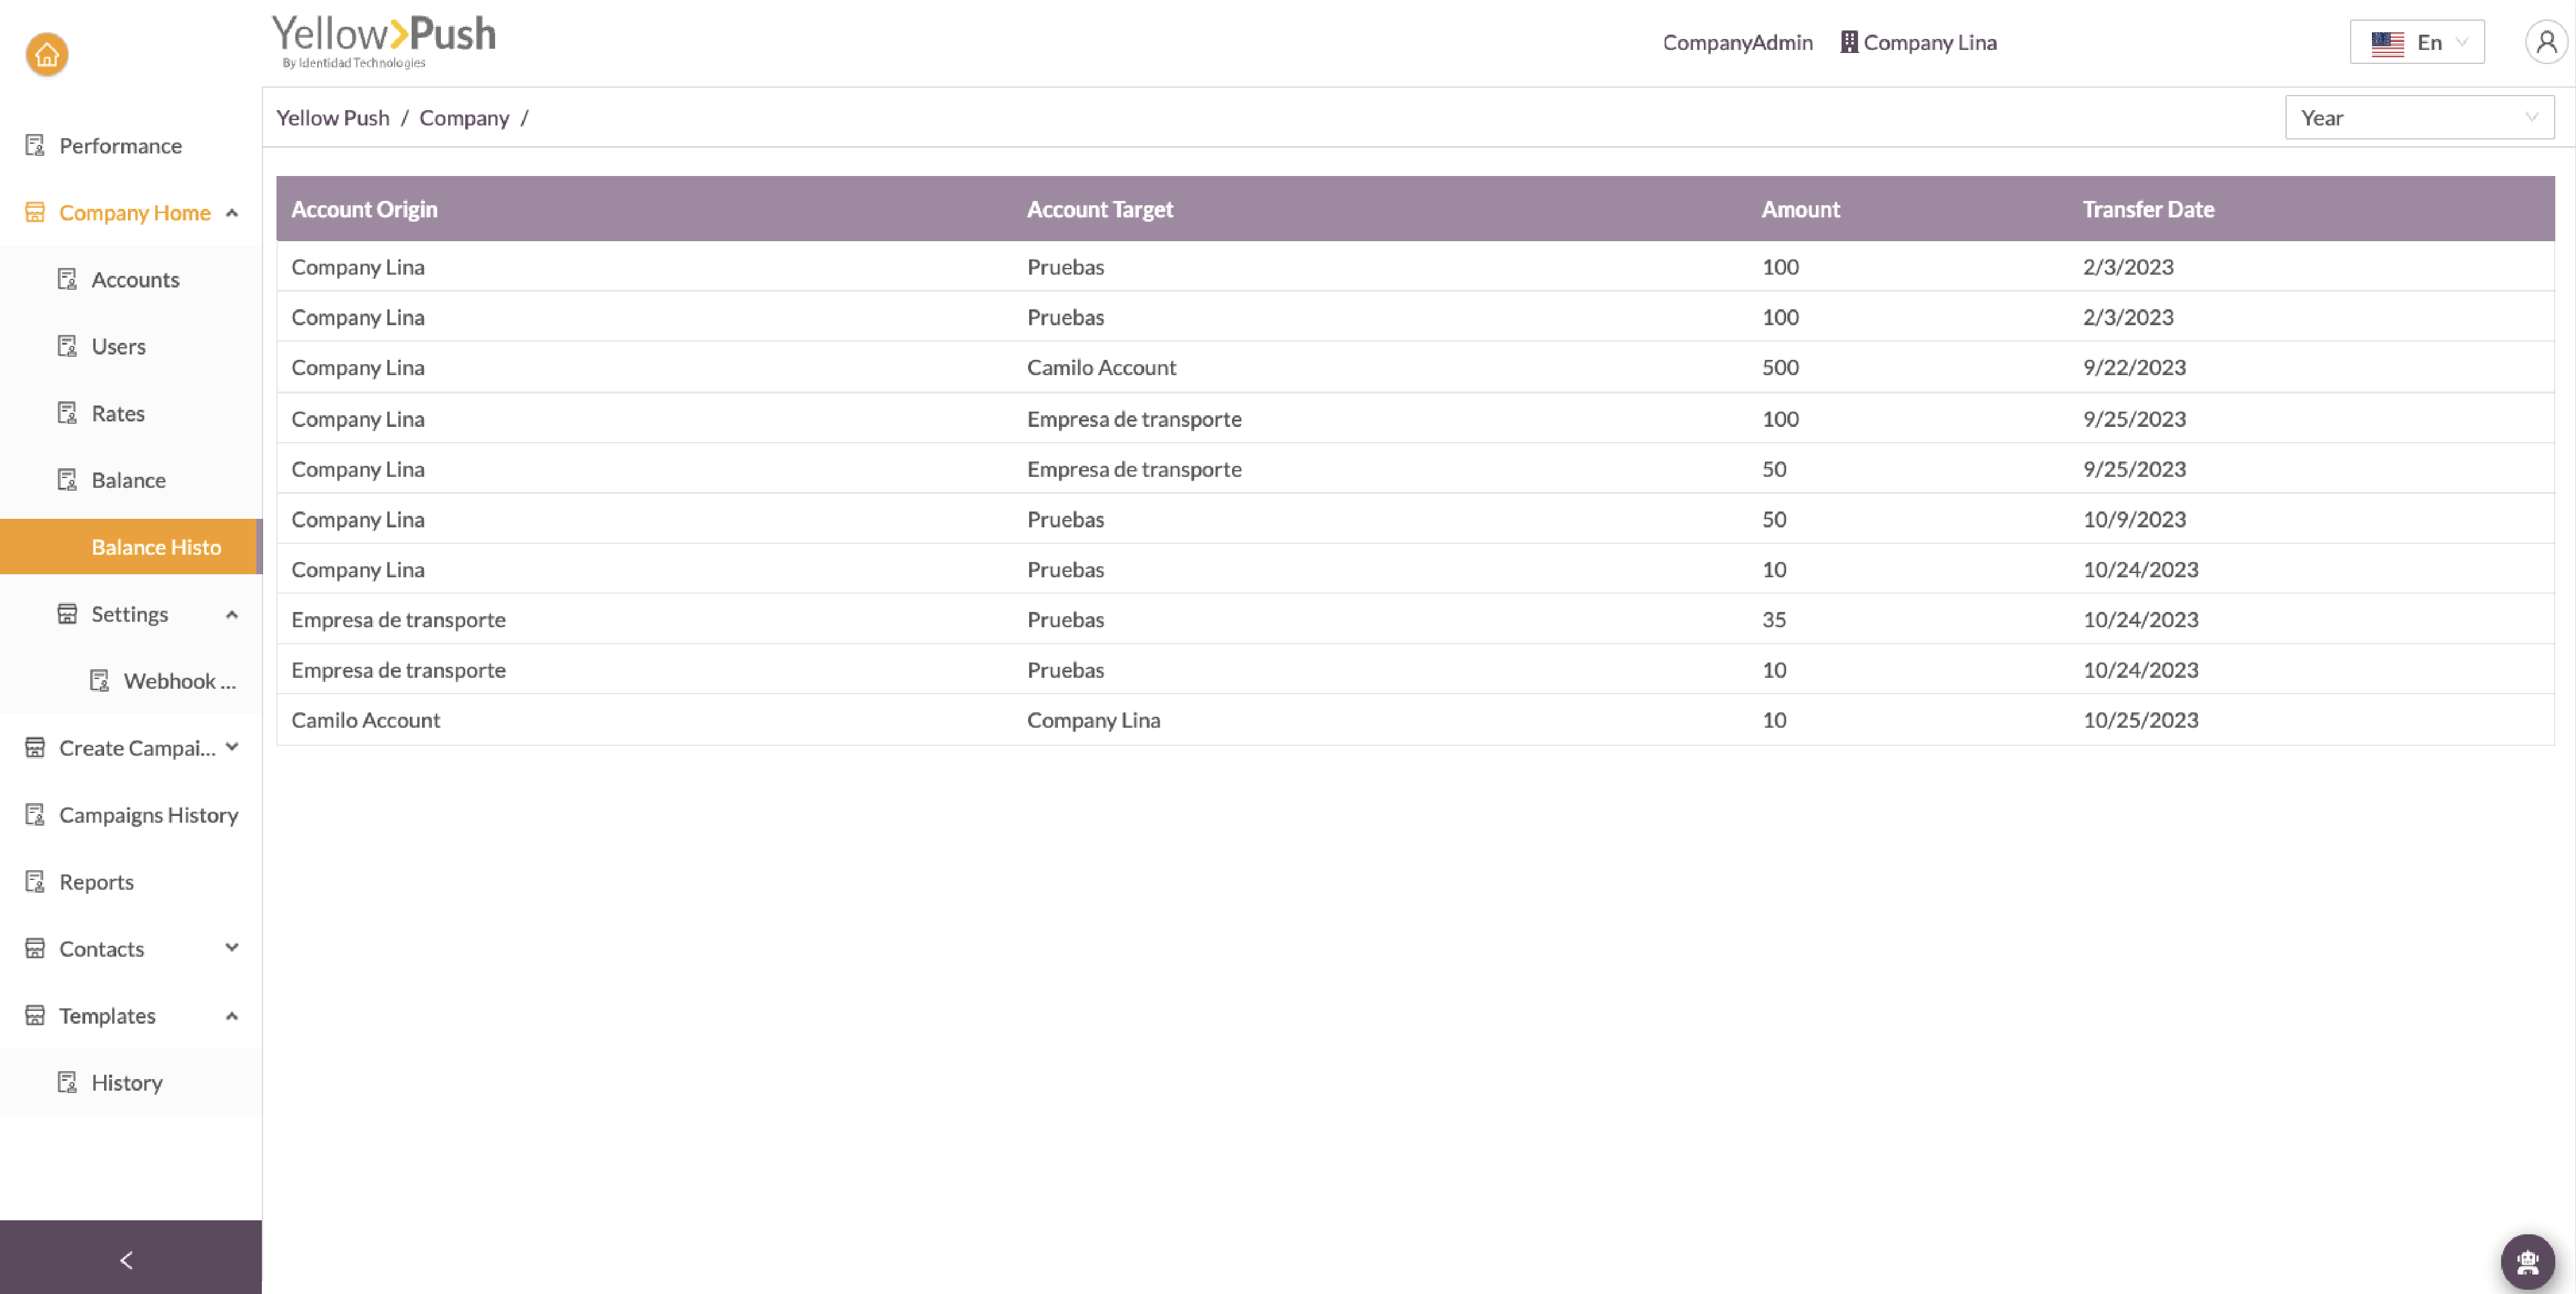Image resolution: width=2576 pixels, height=1294 pixels.
Task: Click the Amount column header
Action: pos(1800,209)
